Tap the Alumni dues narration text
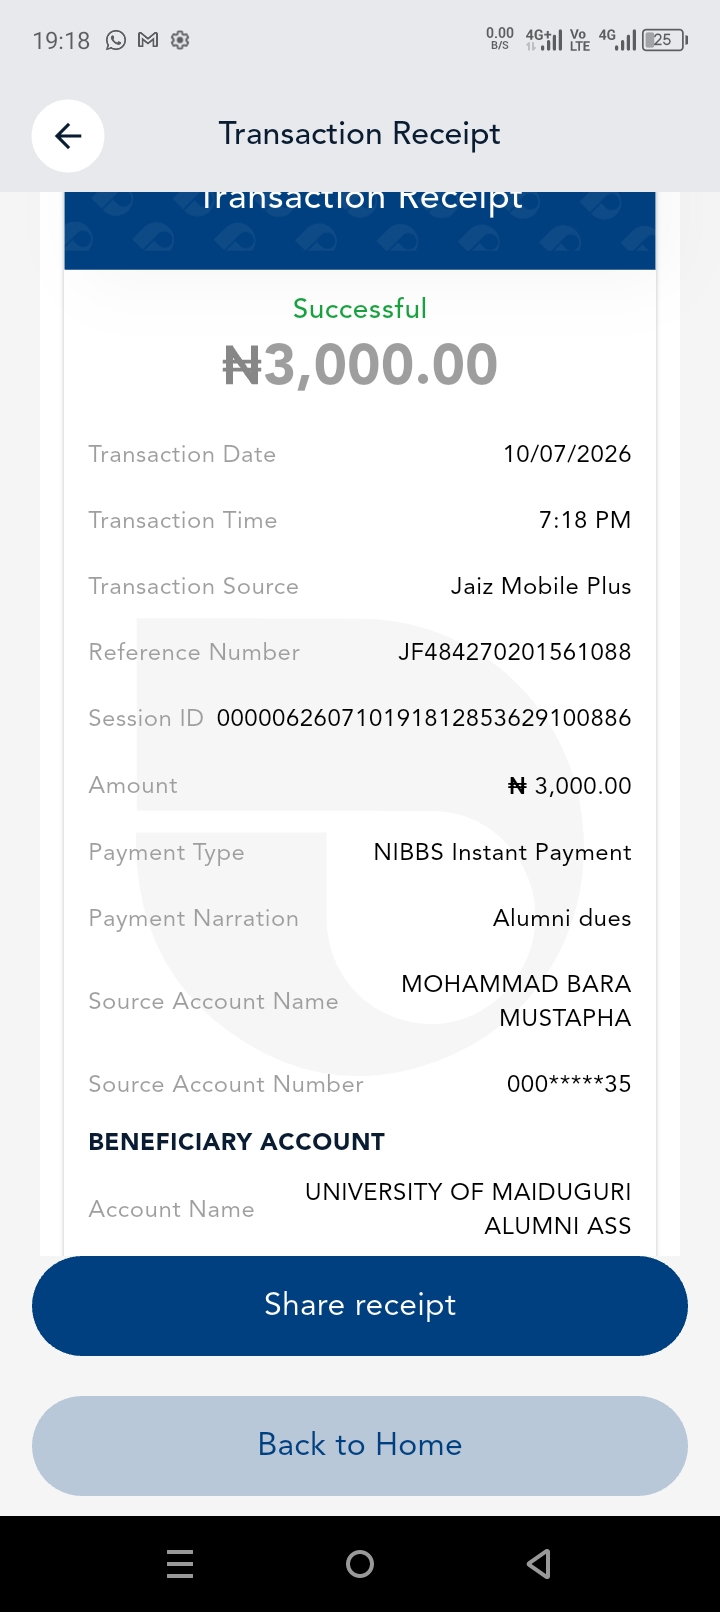 point(562,918)
